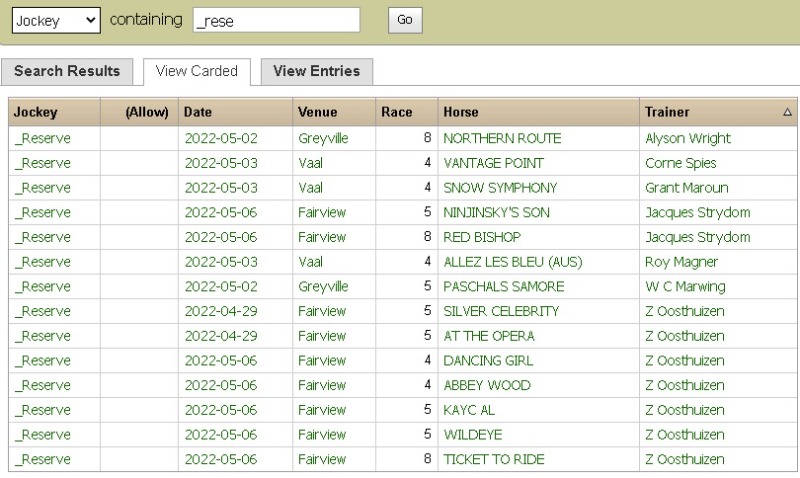Open trainer Alyson Wright link
Screen dimensions: 800x478
click(688, 138)
